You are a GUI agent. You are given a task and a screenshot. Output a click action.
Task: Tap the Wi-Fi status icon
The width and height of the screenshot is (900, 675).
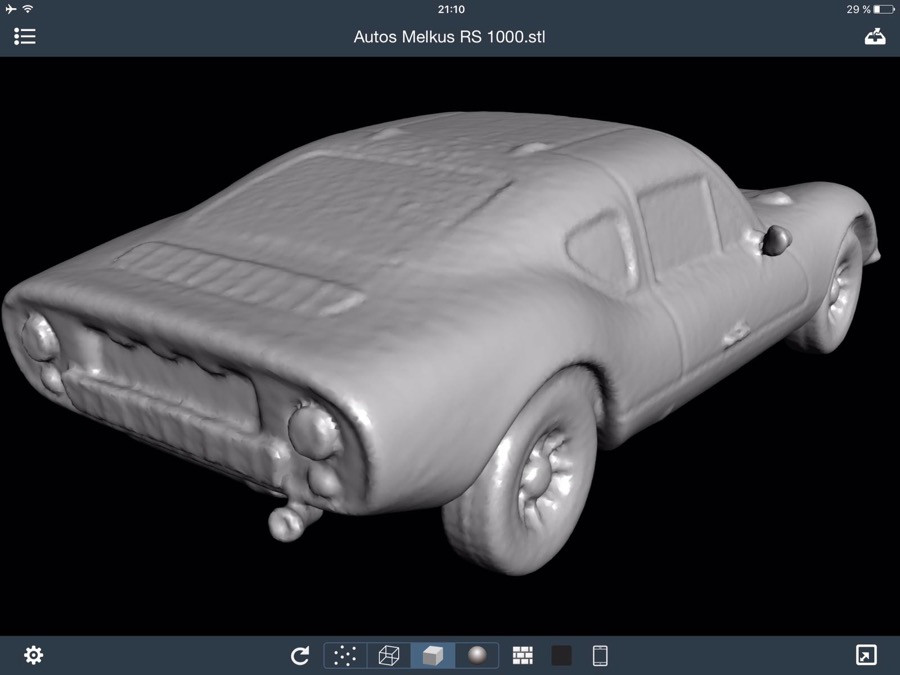tap(28, 9)
